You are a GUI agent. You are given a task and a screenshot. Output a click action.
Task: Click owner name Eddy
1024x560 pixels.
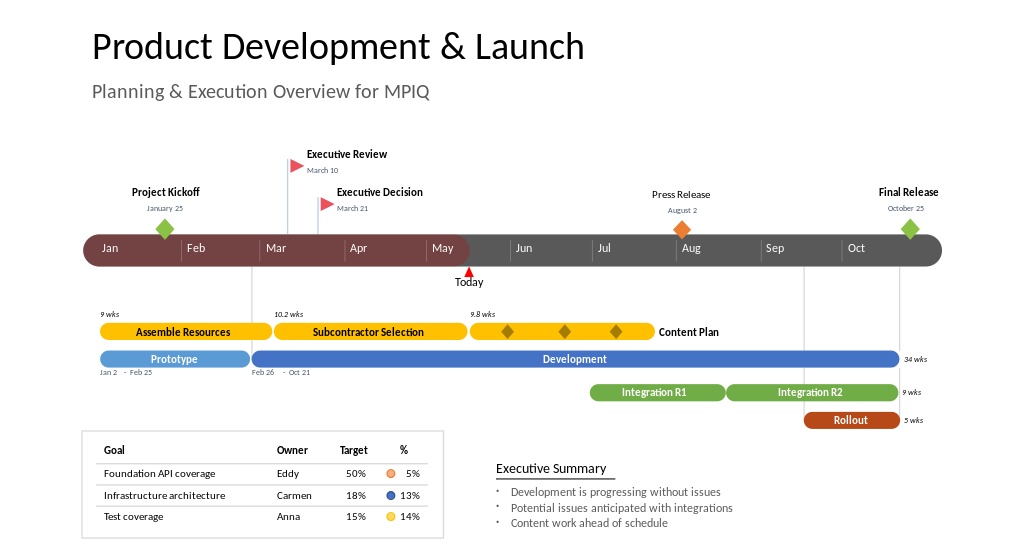287,474
